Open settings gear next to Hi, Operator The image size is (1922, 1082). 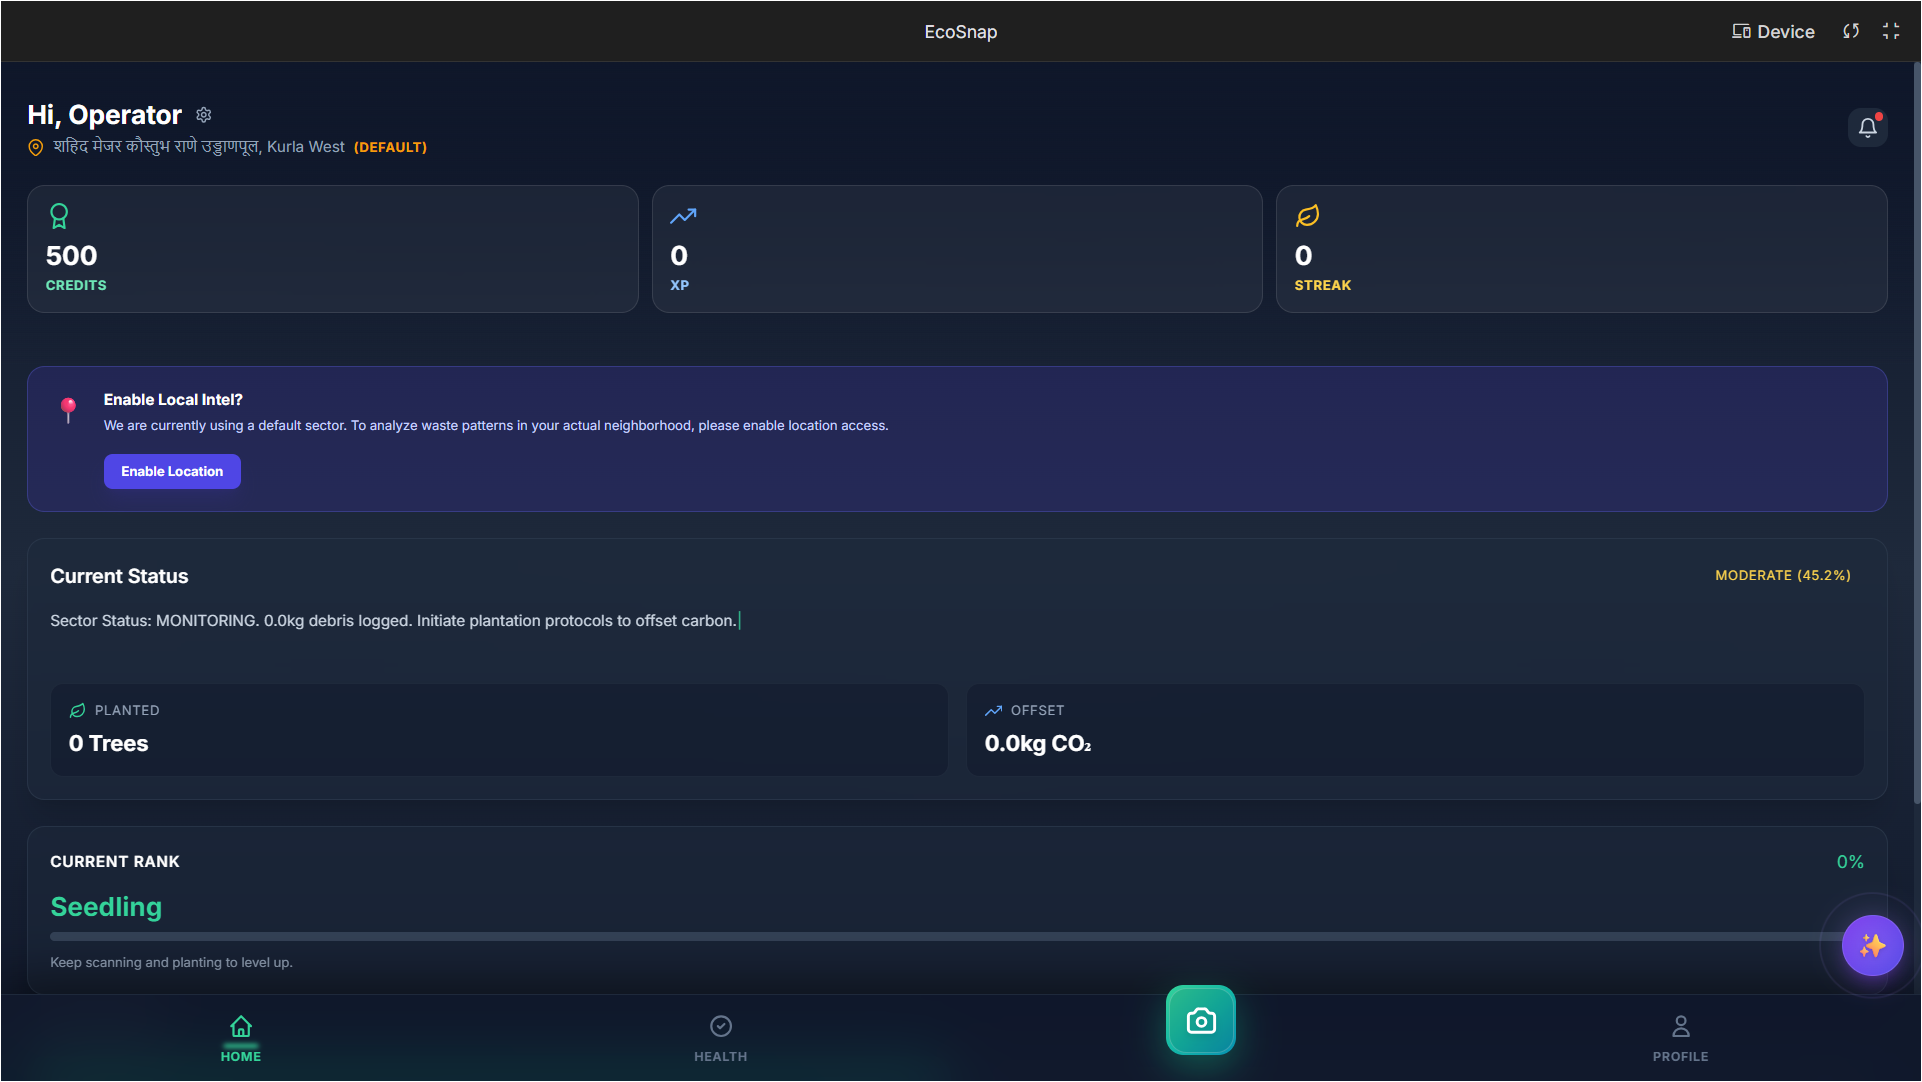[204, 115]
